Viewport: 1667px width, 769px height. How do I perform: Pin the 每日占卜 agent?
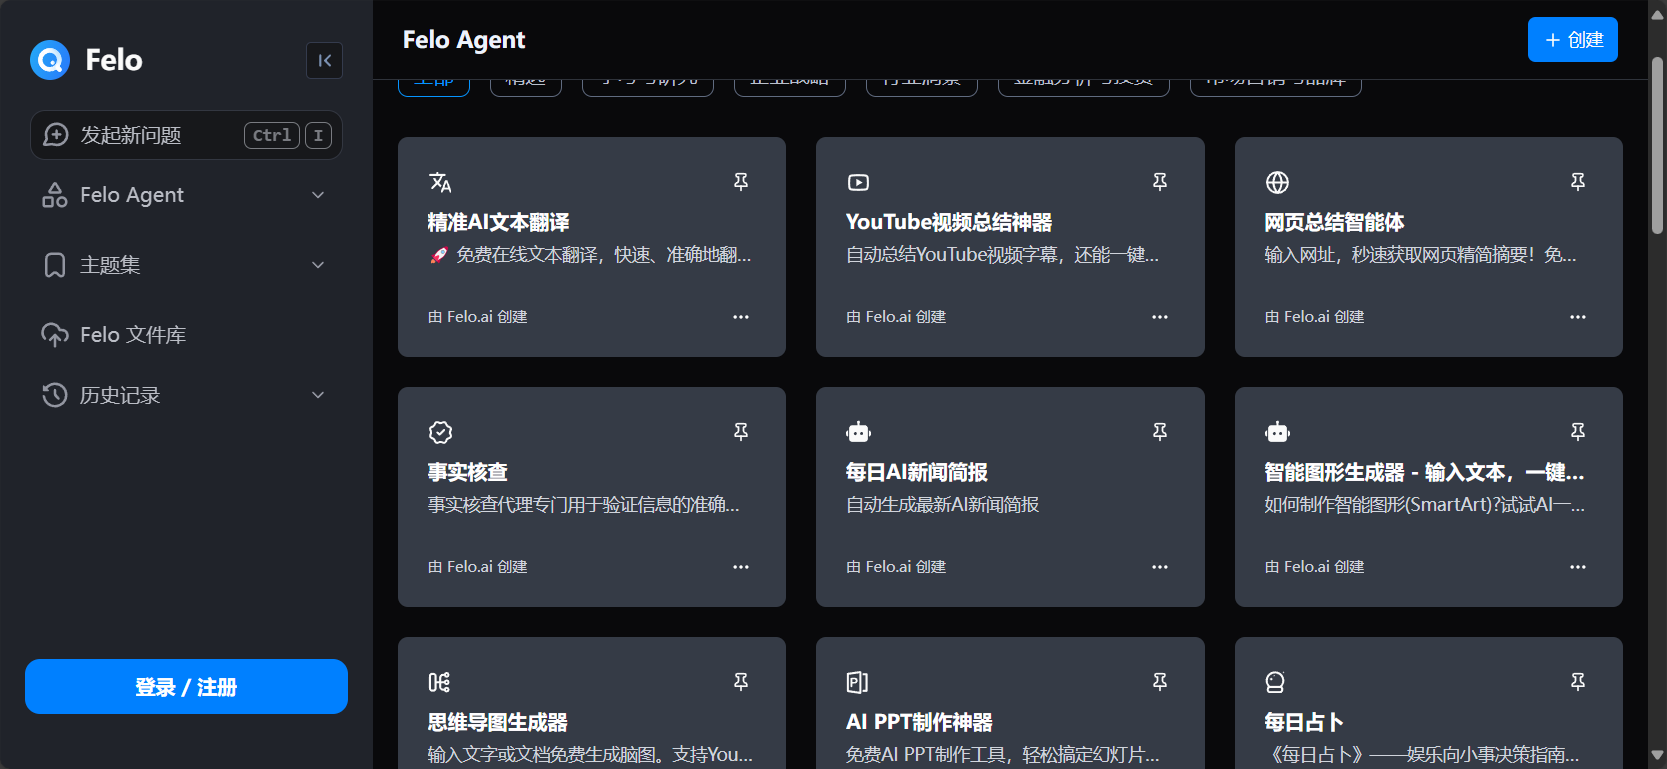click(x=1578, y=682)
